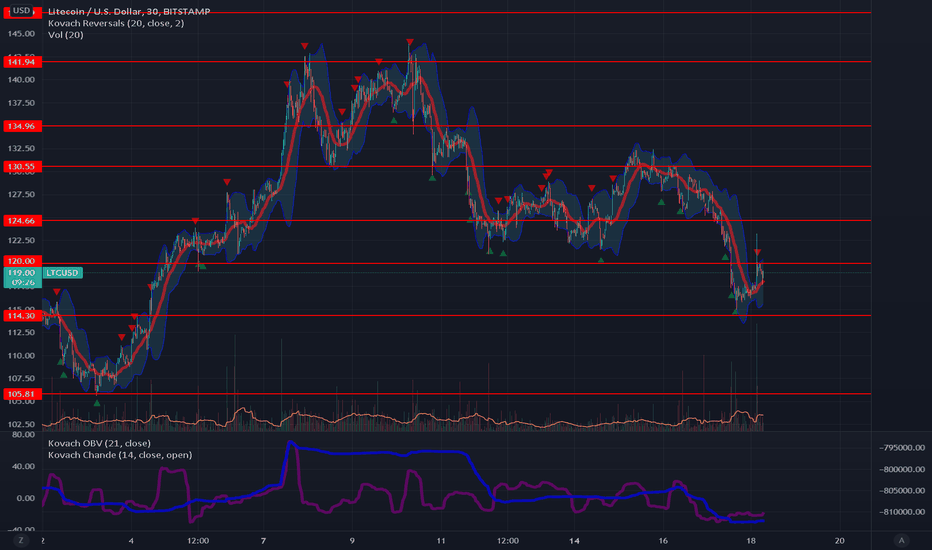Click the 137.50 price axis value
Image resolution: width=932 pixels, height=550 pixels.
pos(21,103)
